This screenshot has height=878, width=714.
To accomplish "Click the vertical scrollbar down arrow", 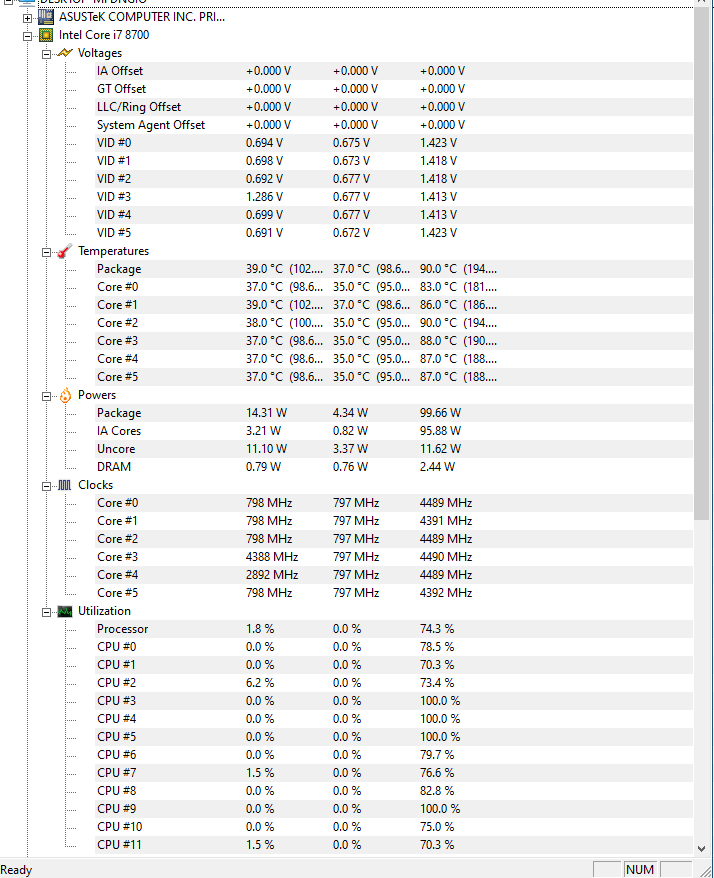I will pyautogui.click(x=701, y=848).
